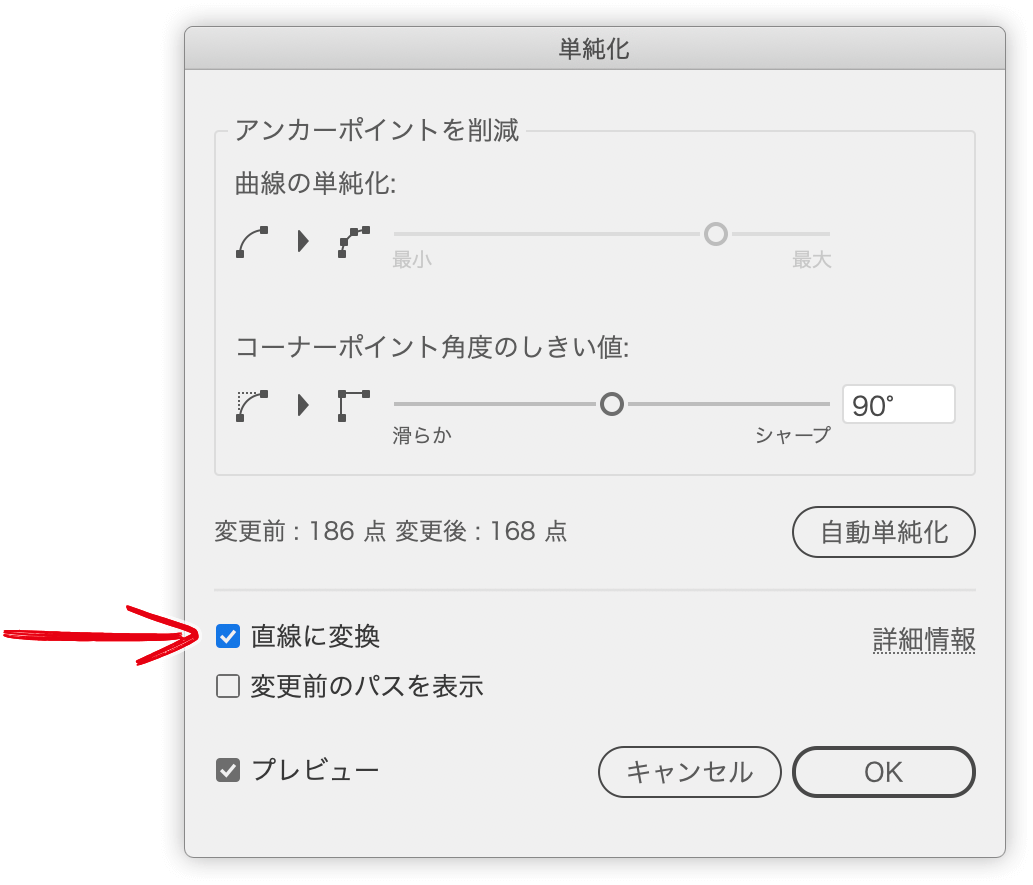Confirm the dialog with the OK button
The height and width of the screenshot is (885, 1033).
point(883,772)
